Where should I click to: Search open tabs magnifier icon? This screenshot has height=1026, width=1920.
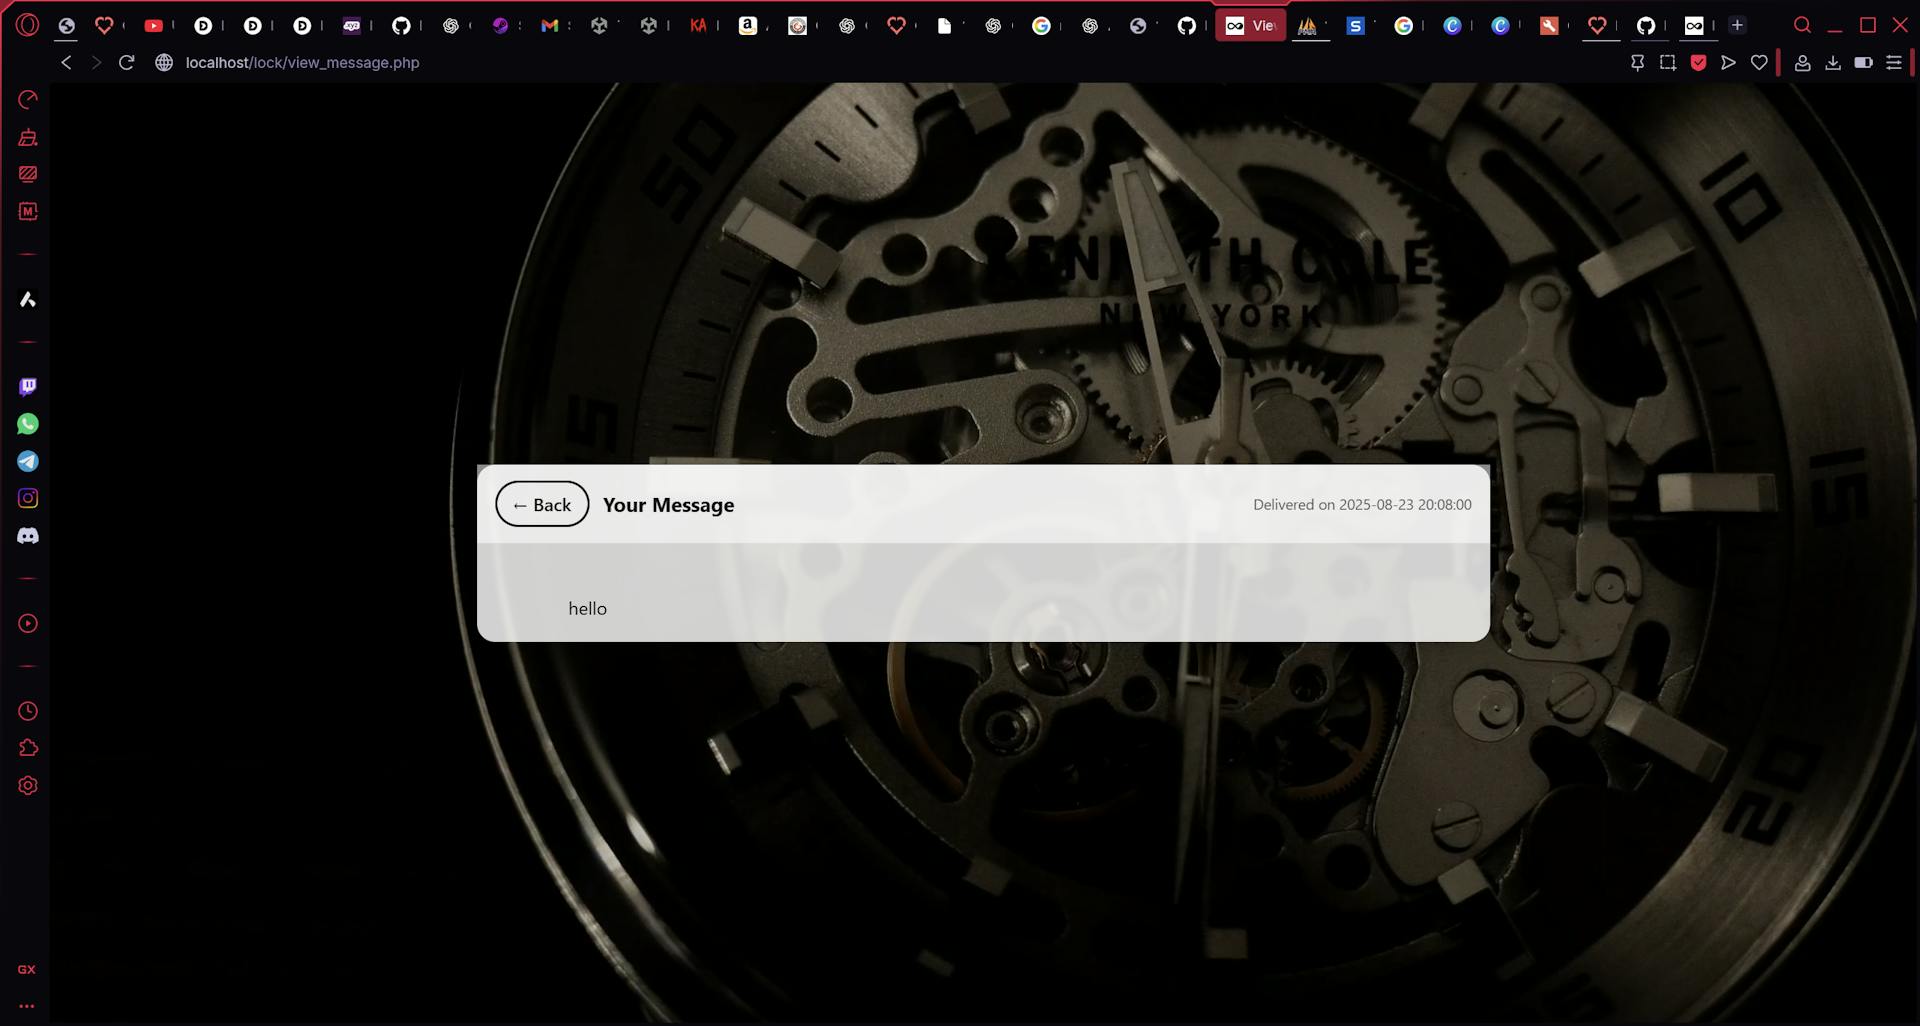(1802, 25)
